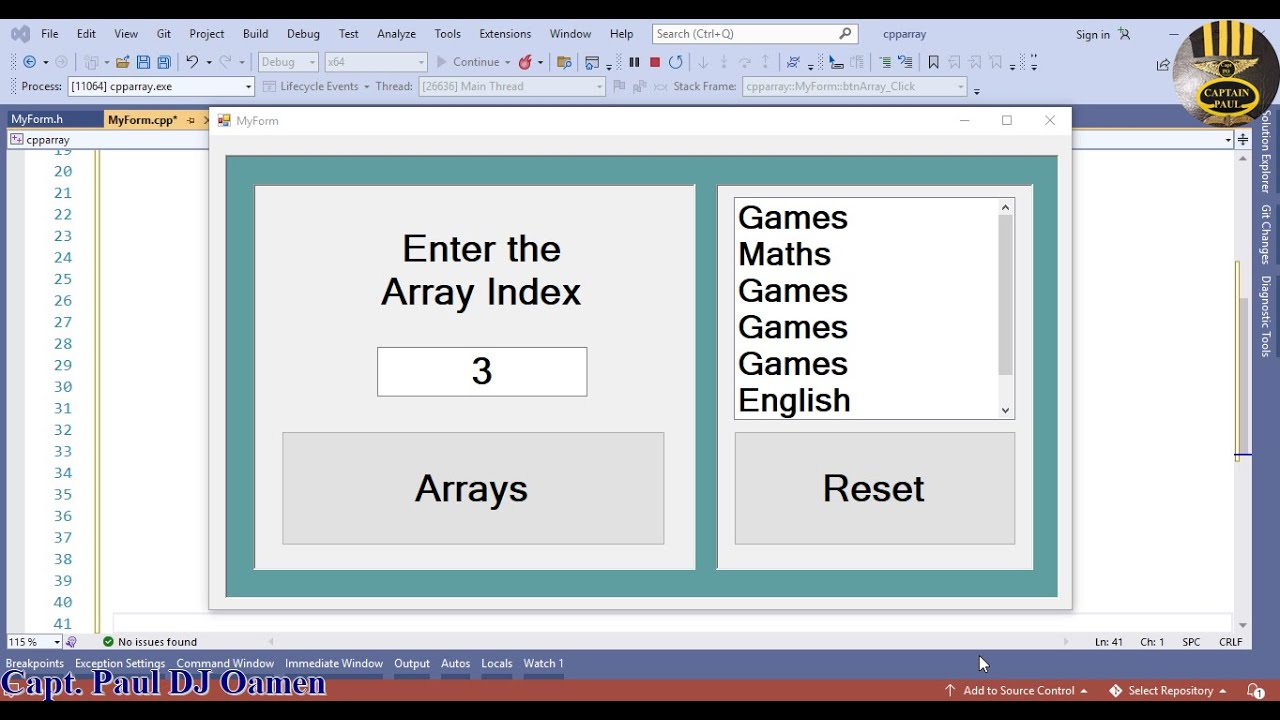This screenshot has height=720, width=1280.
Task: Click the Decrease indent icon
Action: (884, 62)
